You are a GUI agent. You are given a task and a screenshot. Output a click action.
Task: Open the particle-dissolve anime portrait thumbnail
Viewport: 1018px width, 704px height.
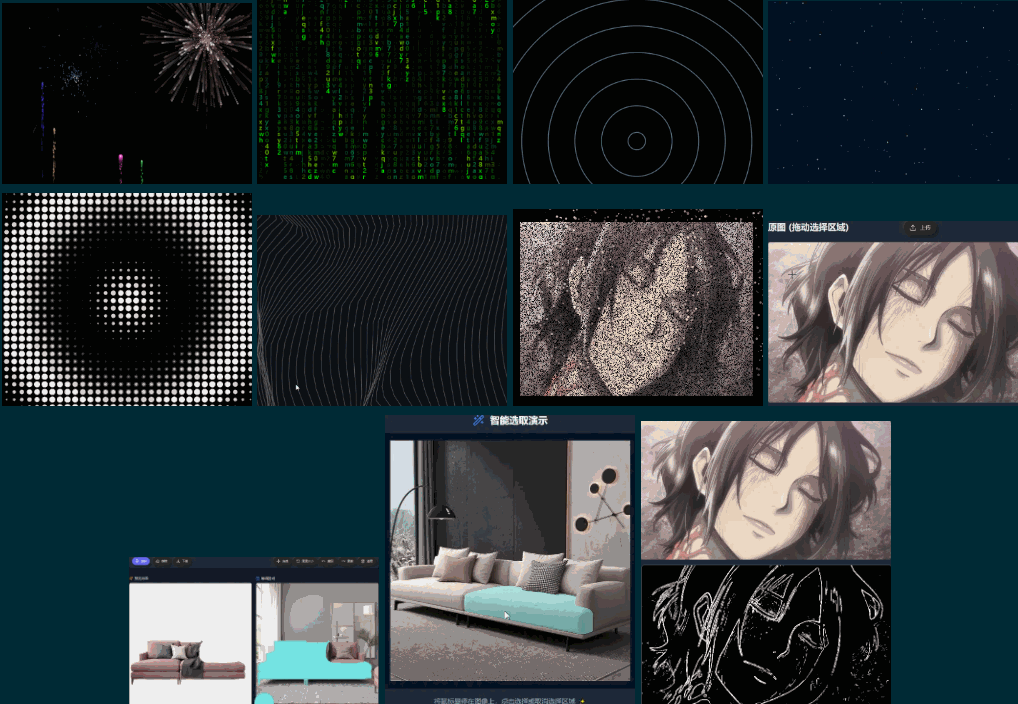(x=638, y=307)
